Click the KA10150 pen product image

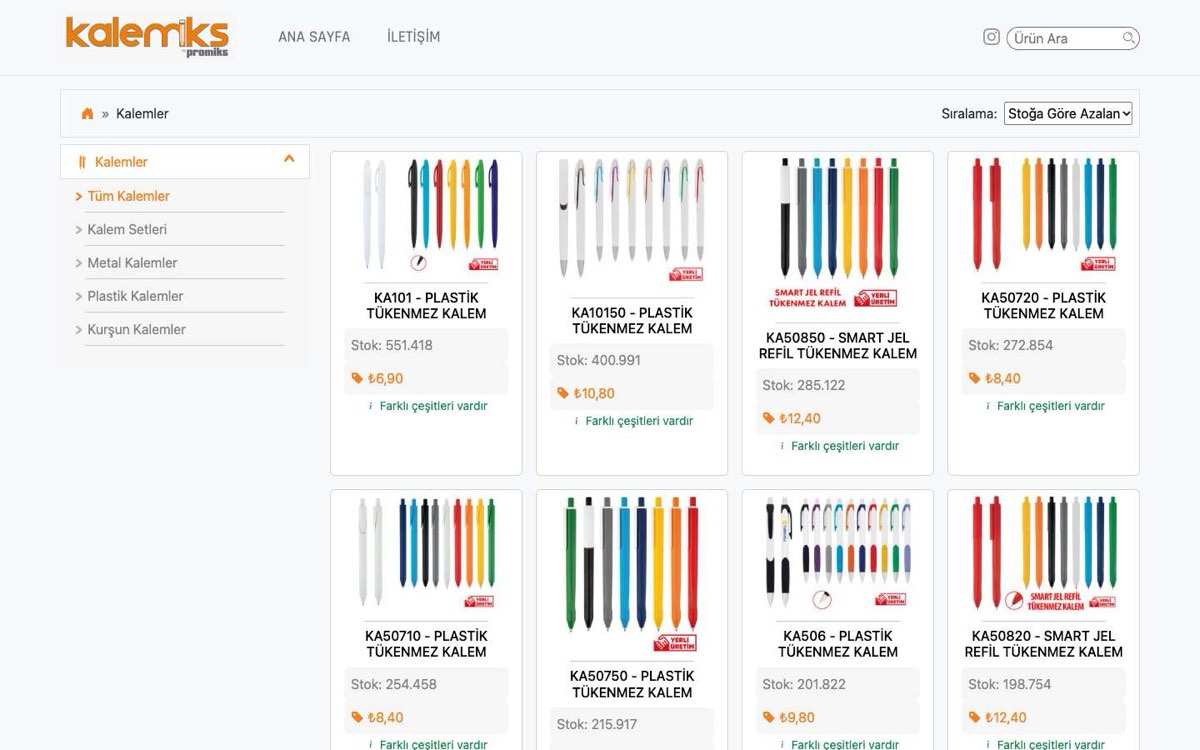[632, 221]
